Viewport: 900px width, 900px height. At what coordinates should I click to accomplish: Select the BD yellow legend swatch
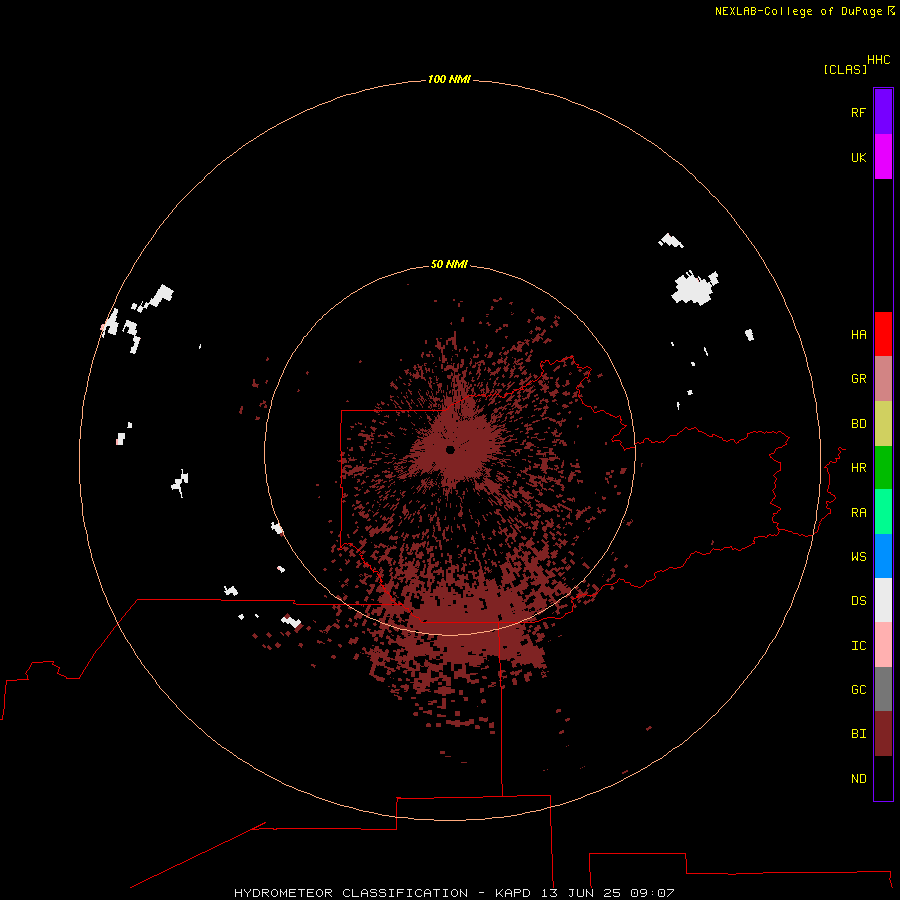point(883,424)
